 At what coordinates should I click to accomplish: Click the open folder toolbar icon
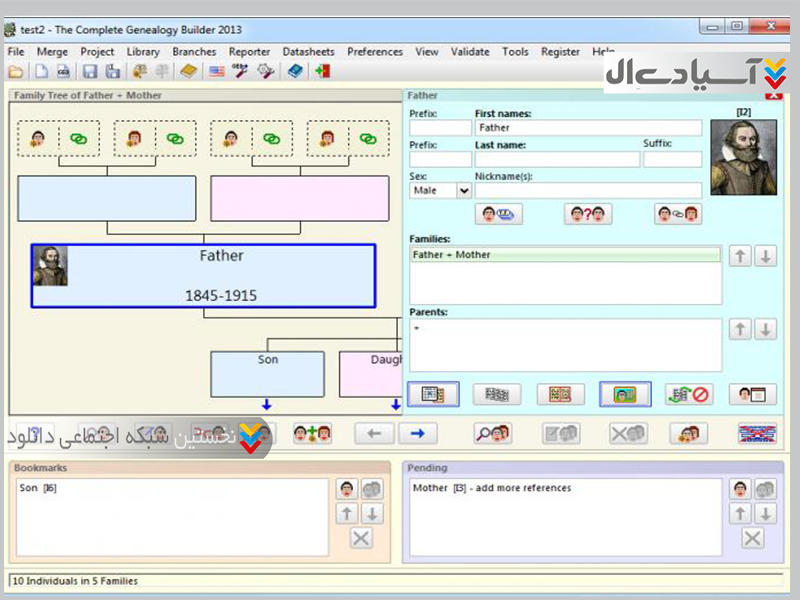click(16, 71)
